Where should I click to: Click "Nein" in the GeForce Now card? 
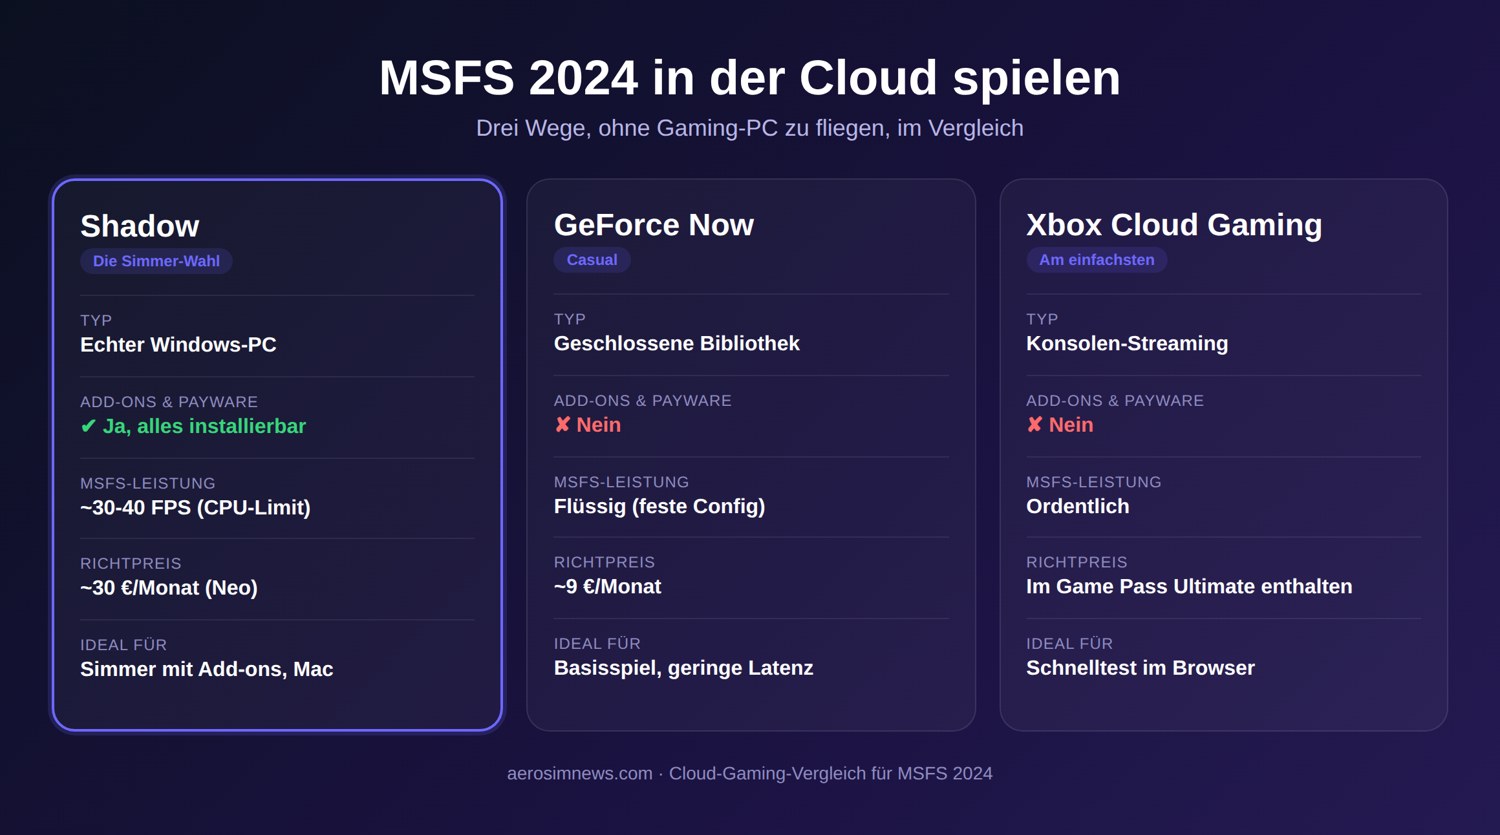point(599,425)
